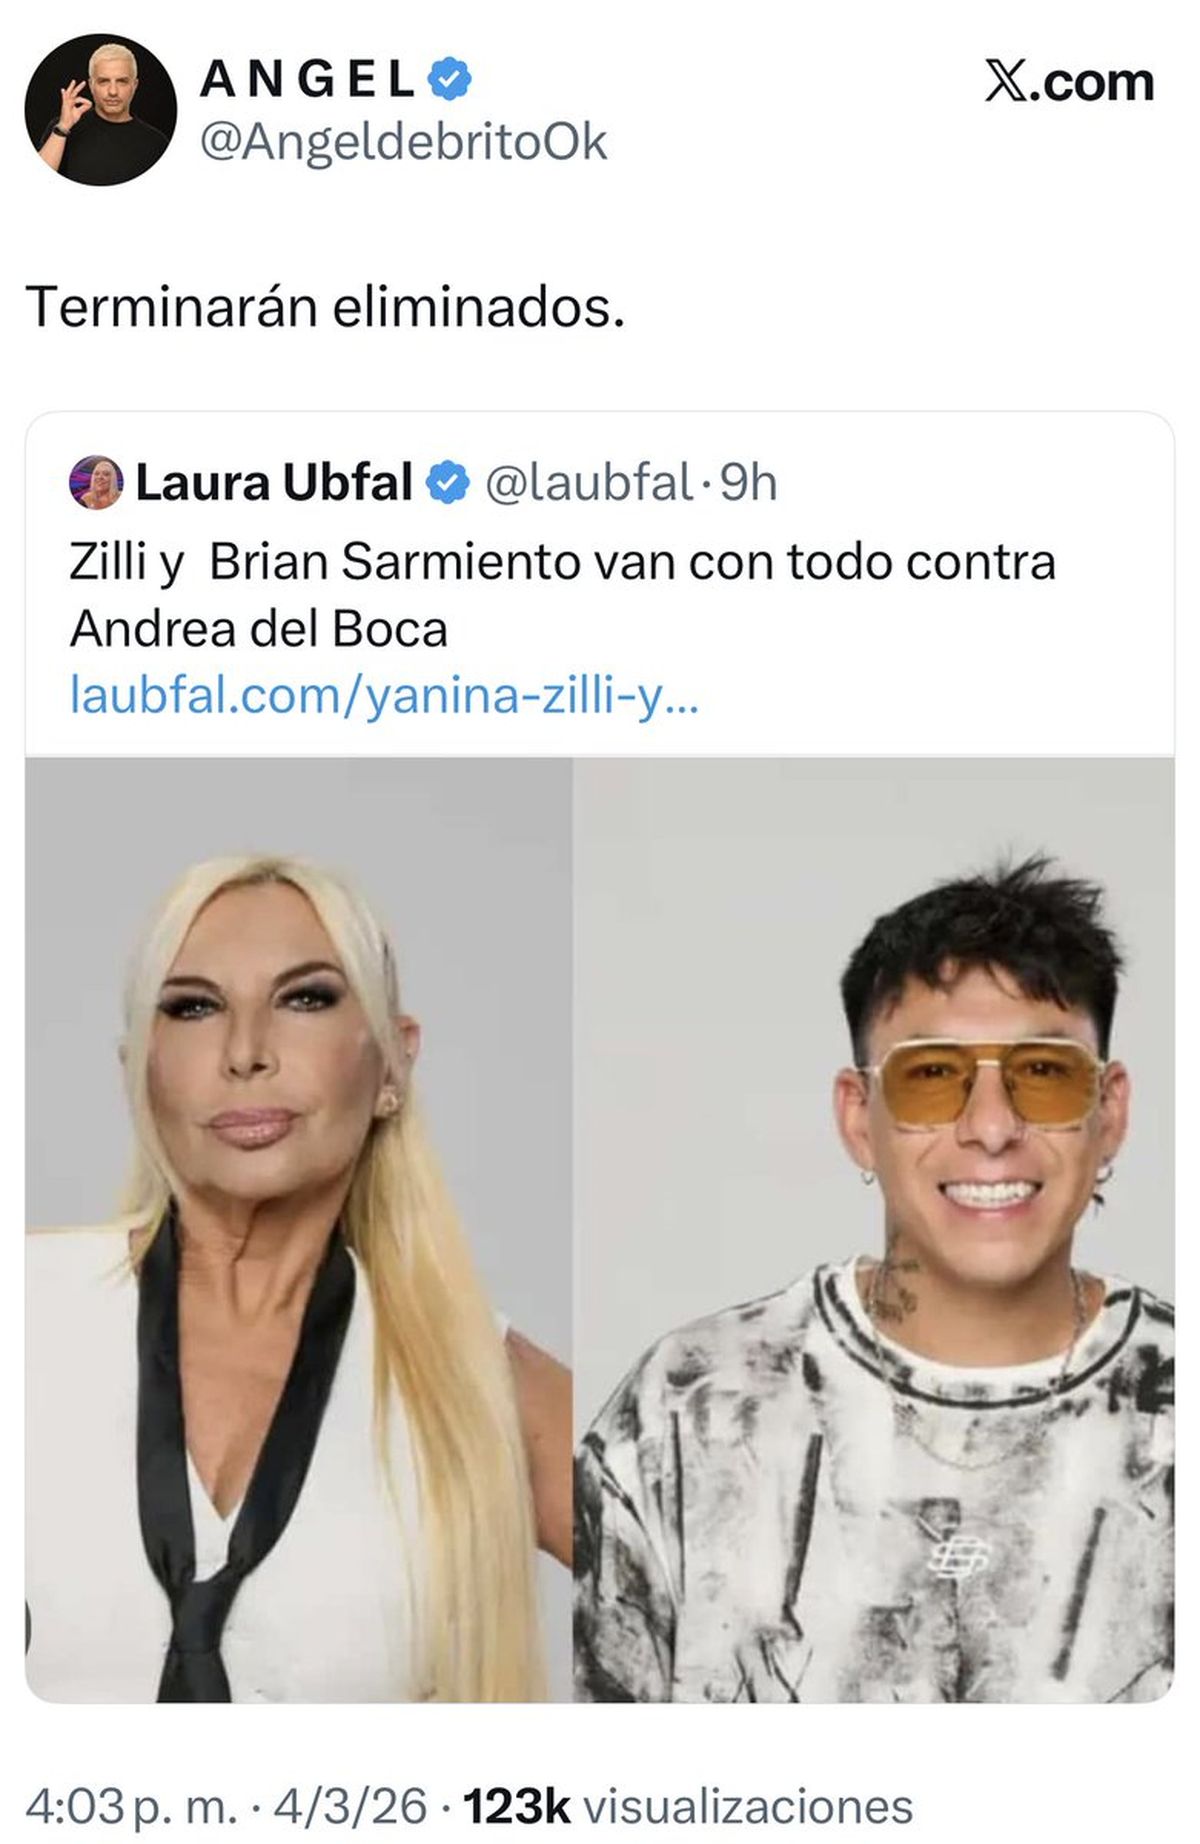1200x1844 pixels.
Task: Click the quoted tweet text about Andrea del Boca
Action: tap(562, 596)
